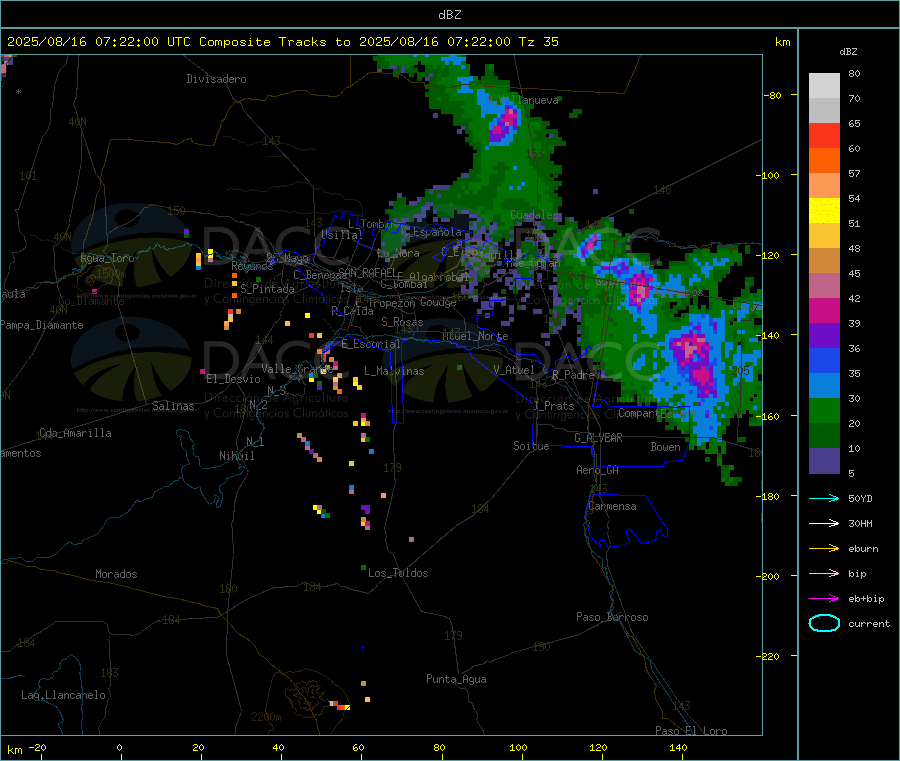Image resolution: width=900 pixels, height=761 pixels.
Task: Click the 'El_Desvio' map label
Action: [x=233, y=379]
